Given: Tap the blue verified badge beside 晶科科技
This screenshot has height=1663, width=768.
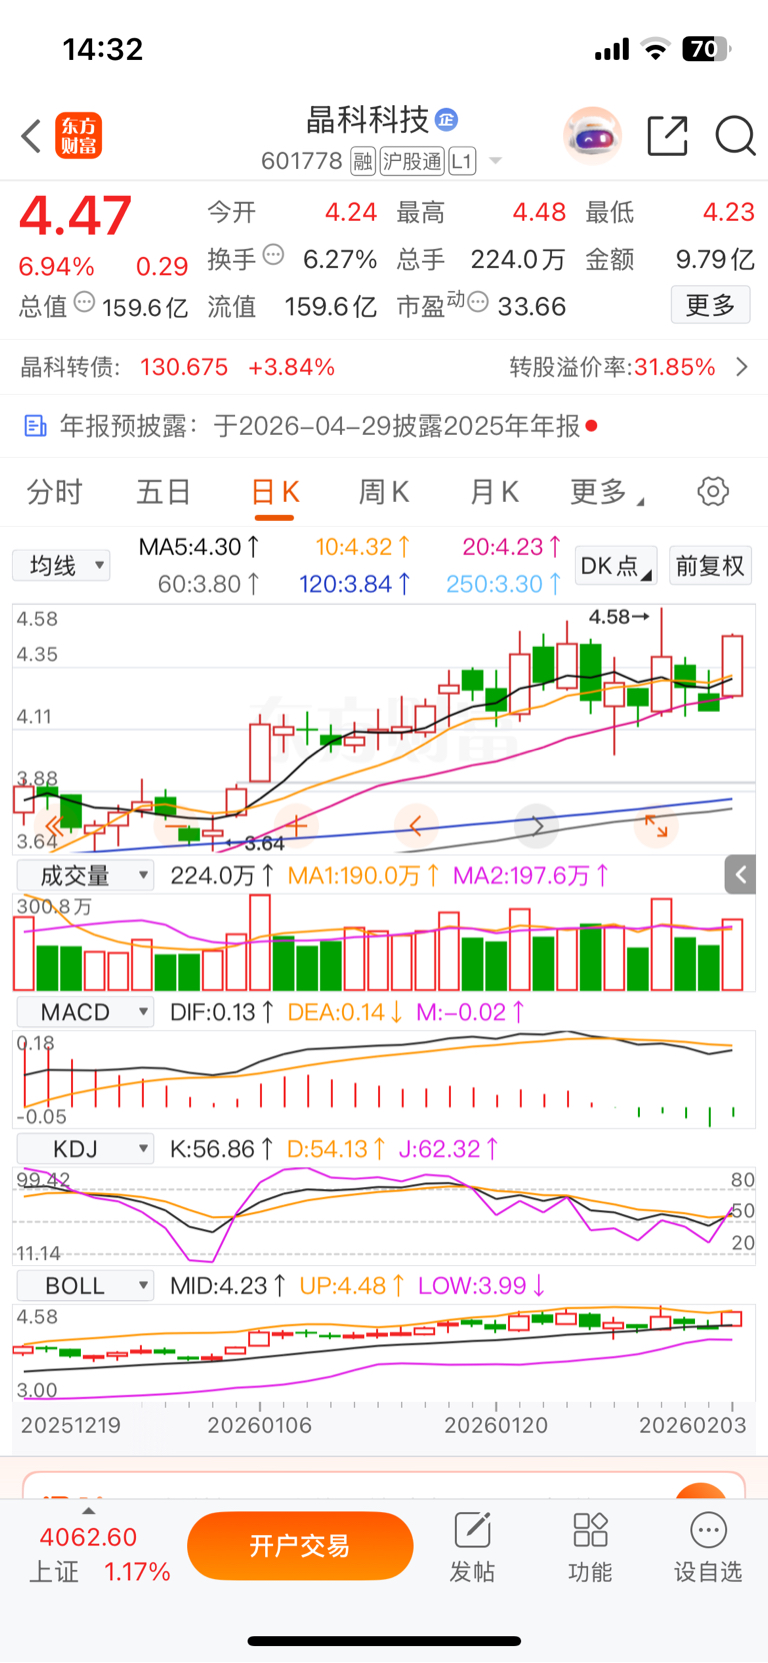Looking at the screenshot, I should click(446, 120).
